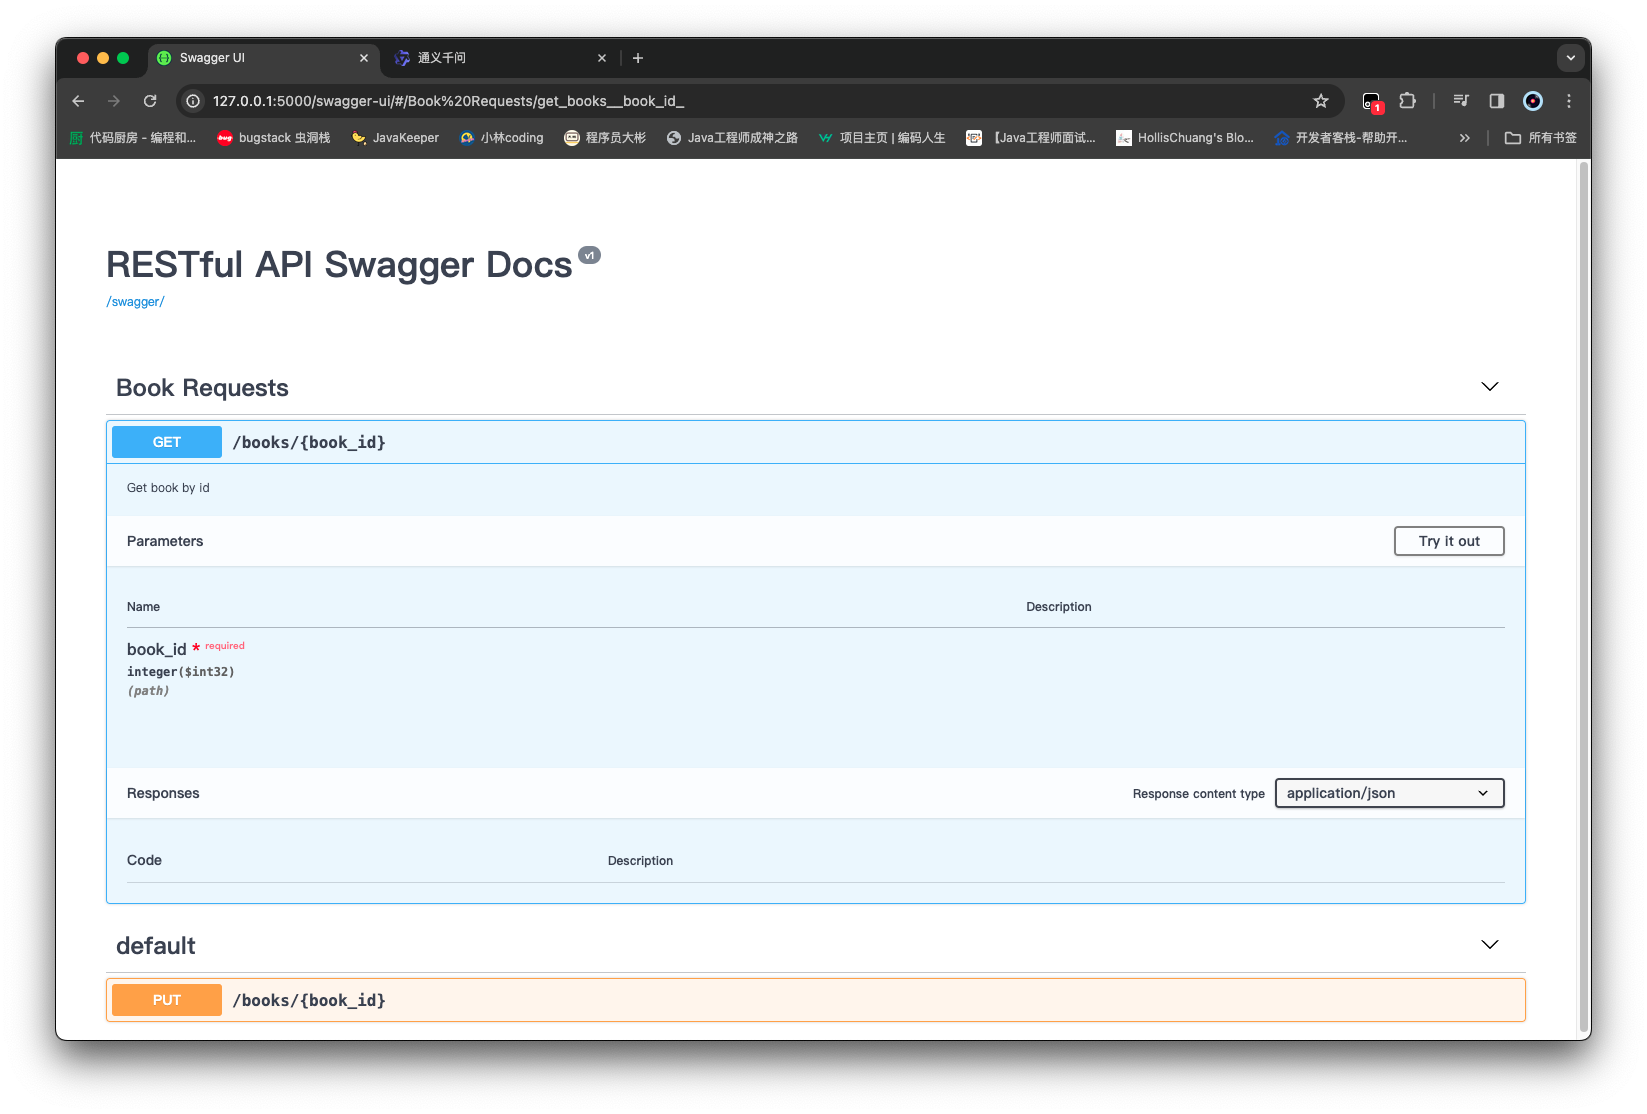Open the Java工程师成神之路 bookmark

click(x=732, y=138)
